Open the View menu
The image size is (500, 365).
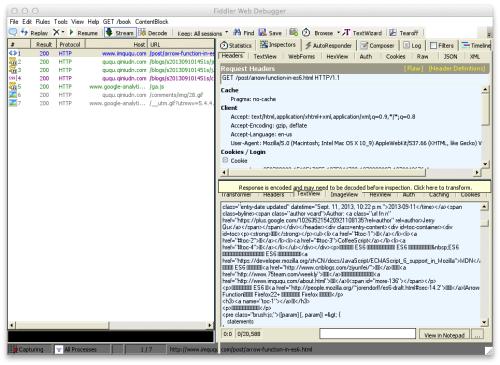77,22
